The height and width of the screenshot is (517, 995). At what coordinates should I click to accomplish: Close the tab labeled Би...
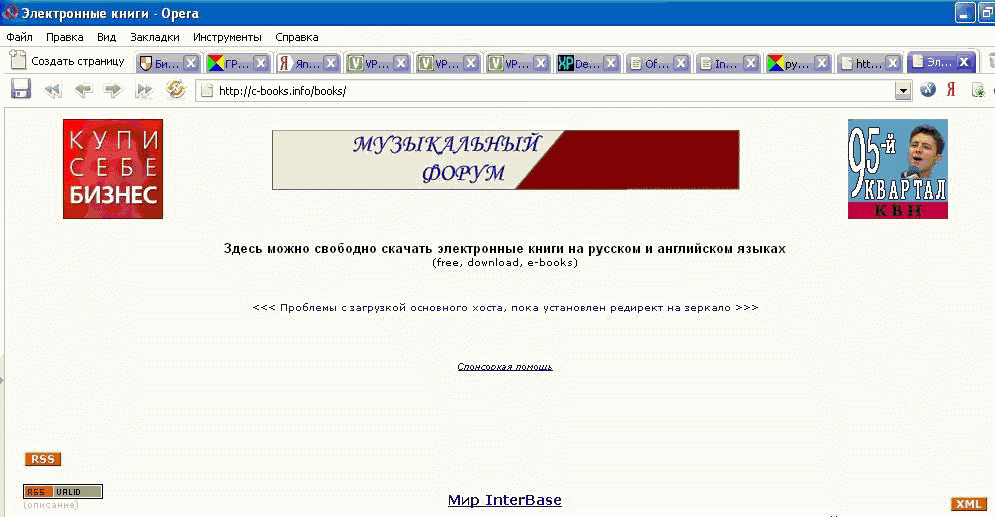click(x=191, y=62)
